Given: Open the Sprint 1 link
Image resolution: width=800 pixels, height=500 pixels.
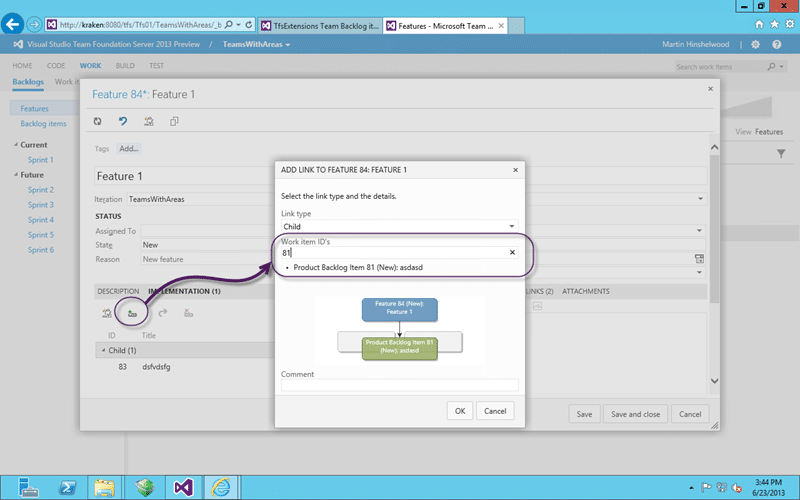Looking at the screenshot, I should tap(41, 160).
